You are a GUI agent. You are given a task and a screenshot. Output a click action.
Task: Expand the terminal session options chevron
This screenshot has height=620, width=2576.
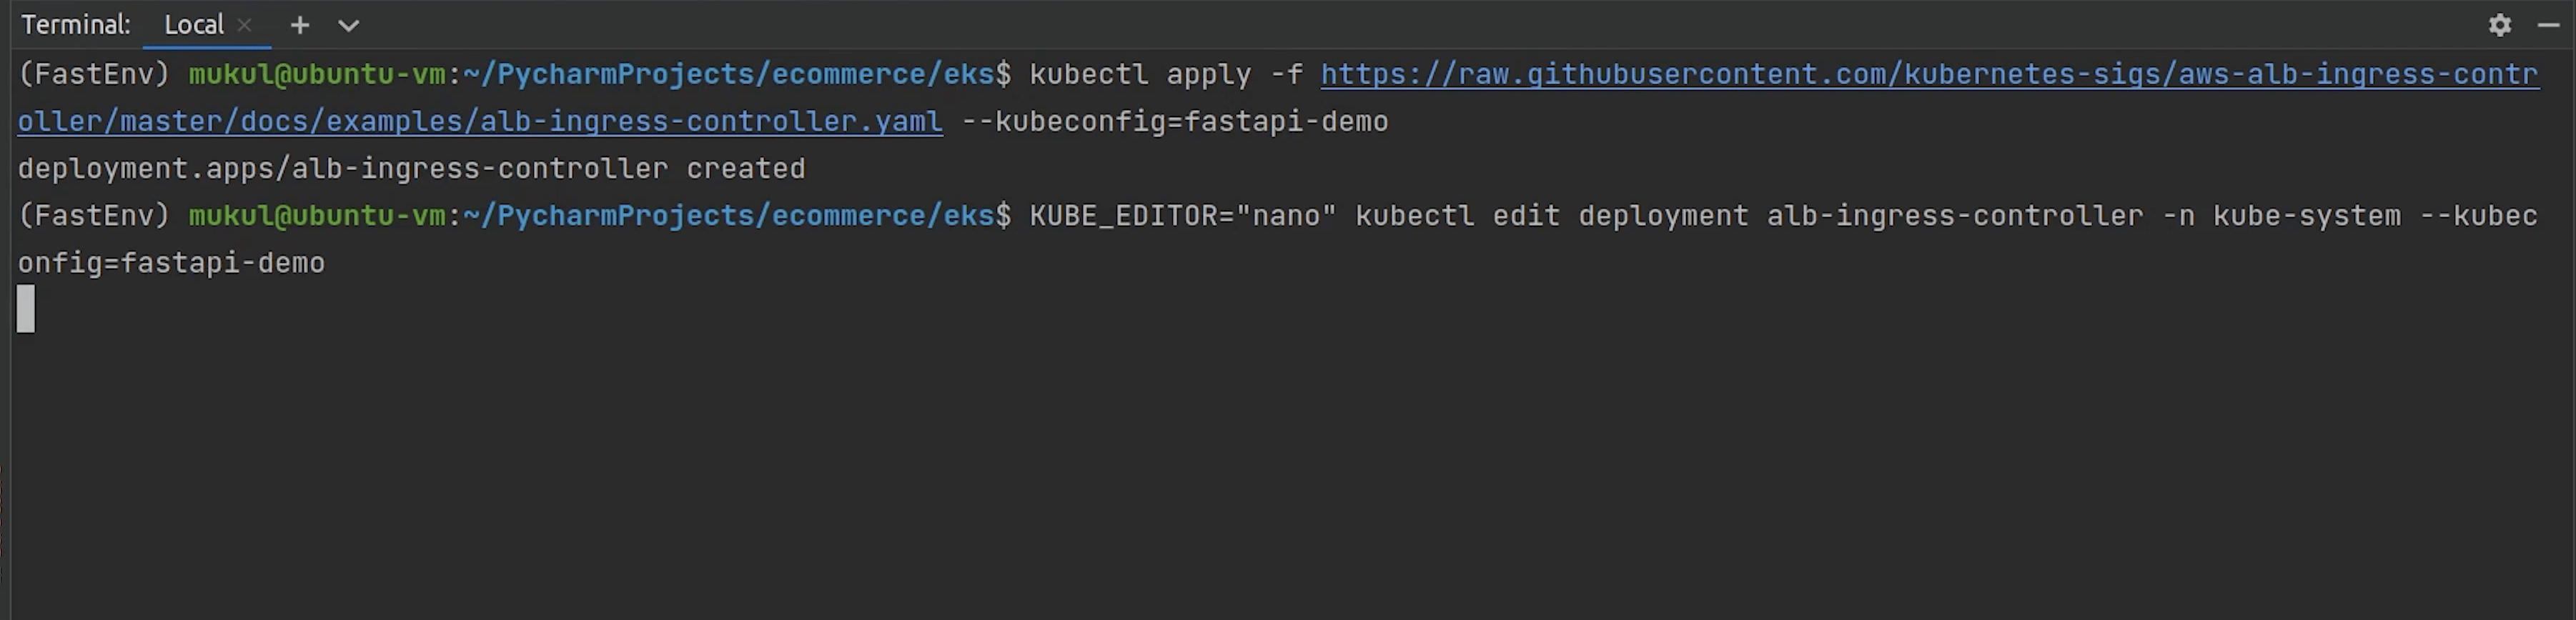348,25
